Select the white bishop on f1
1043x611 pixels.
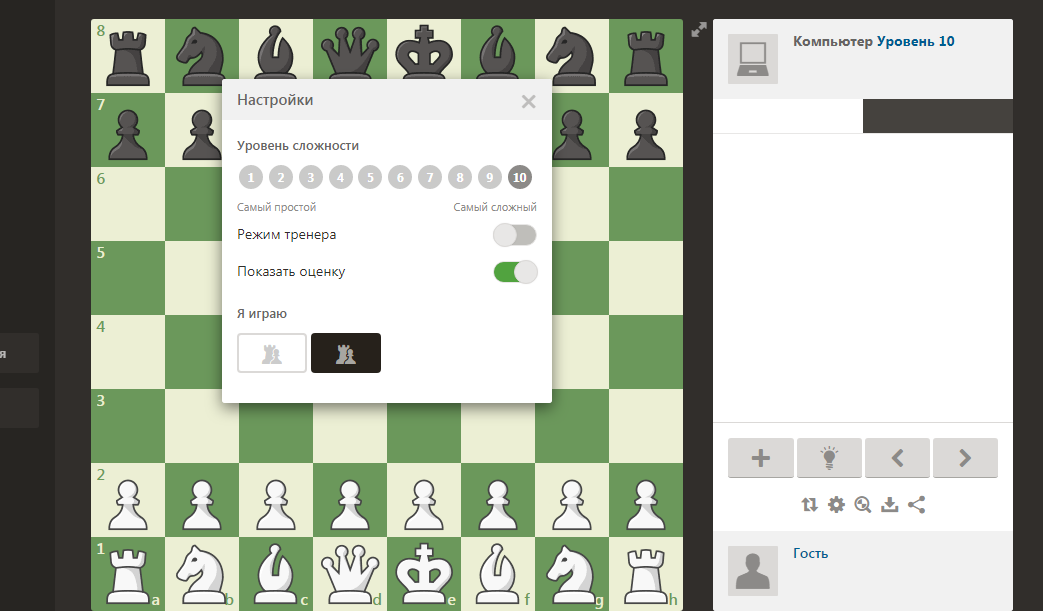coord(498,574)
